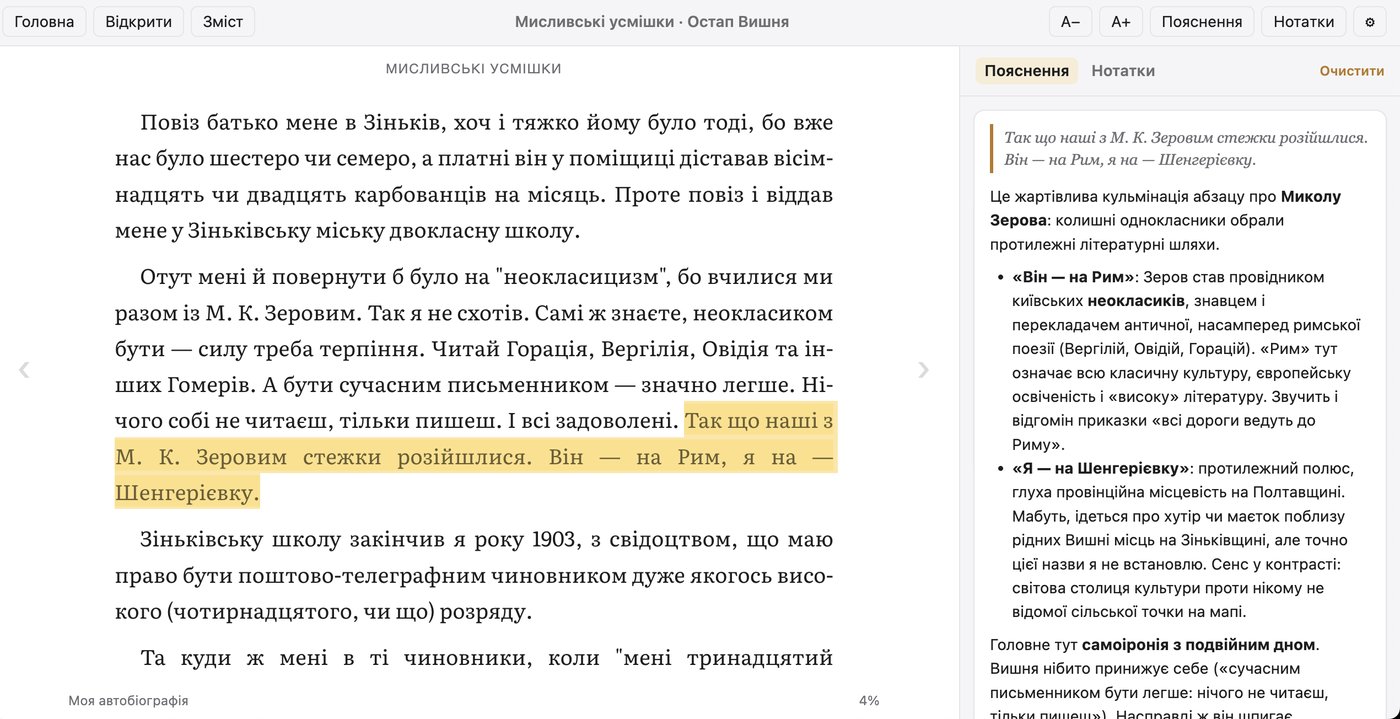The image size is (1400, 719).
Task: Click the 4% progress indicator
Action: 869,701
